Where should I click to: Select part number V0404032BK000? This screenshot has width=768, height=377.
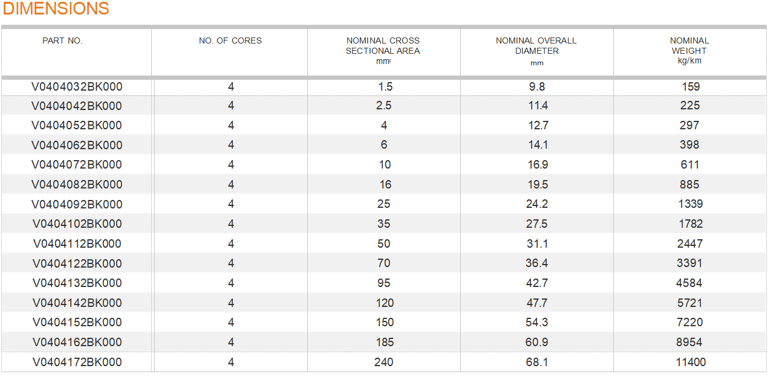[77, 87]
